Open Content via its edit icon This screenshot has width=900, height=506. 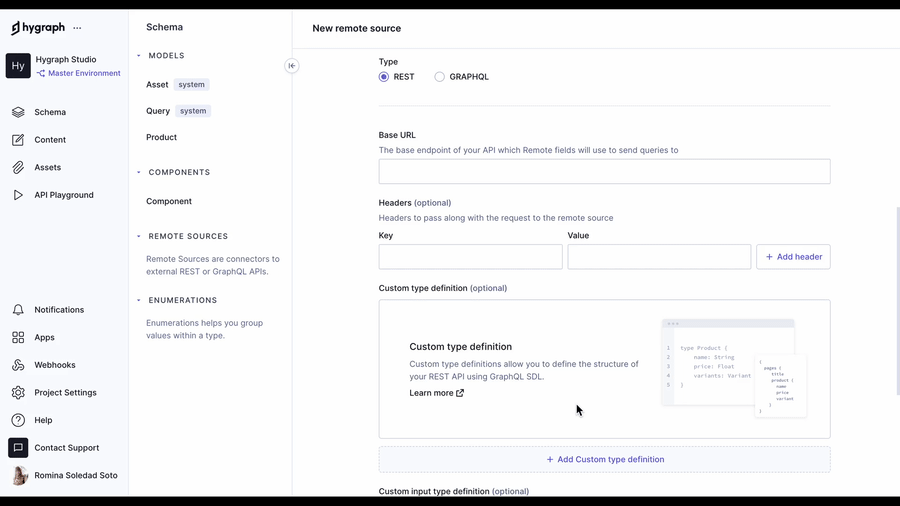18,140
